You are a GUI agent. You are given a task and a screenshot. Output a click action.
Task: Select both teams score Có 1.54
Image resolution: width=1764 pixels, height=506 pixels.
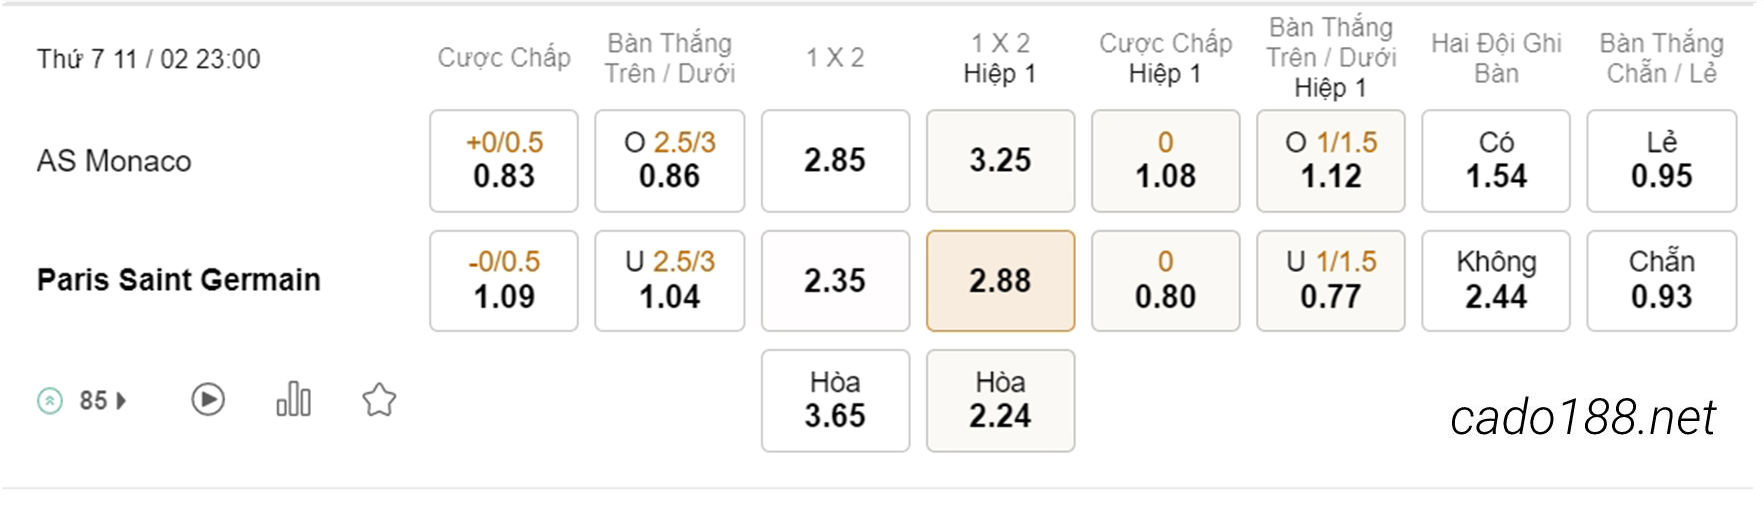click(1496, 161)
